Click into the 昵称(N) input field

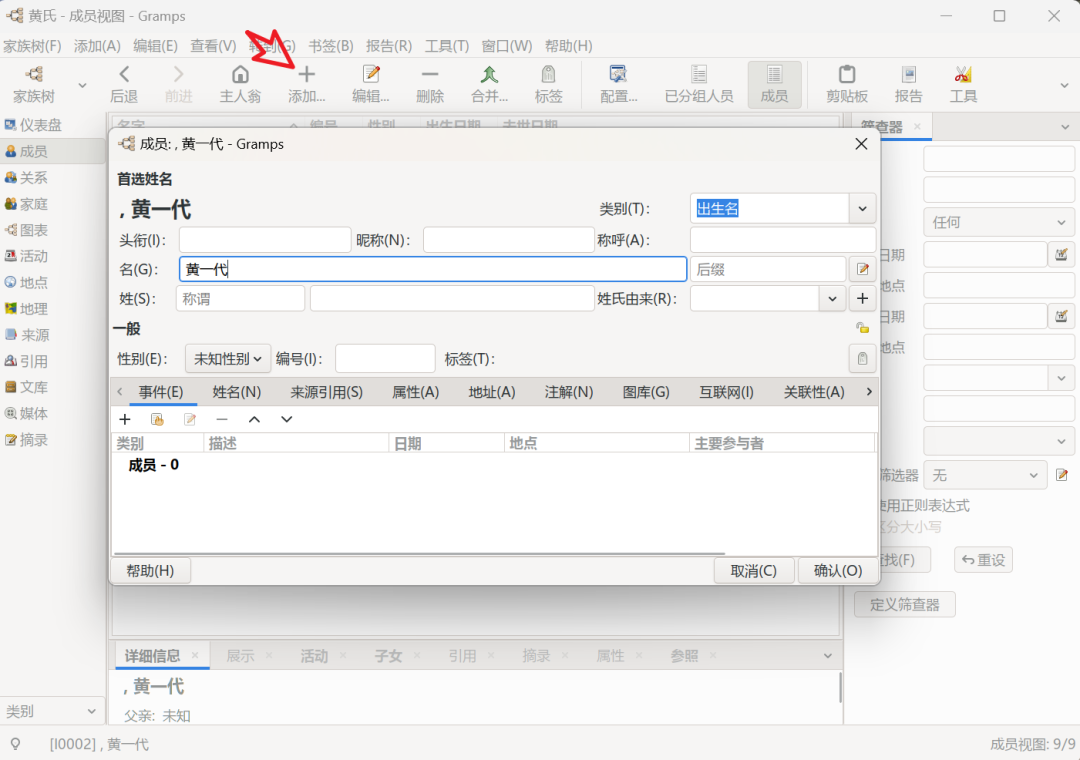click(x=508, y=240)
